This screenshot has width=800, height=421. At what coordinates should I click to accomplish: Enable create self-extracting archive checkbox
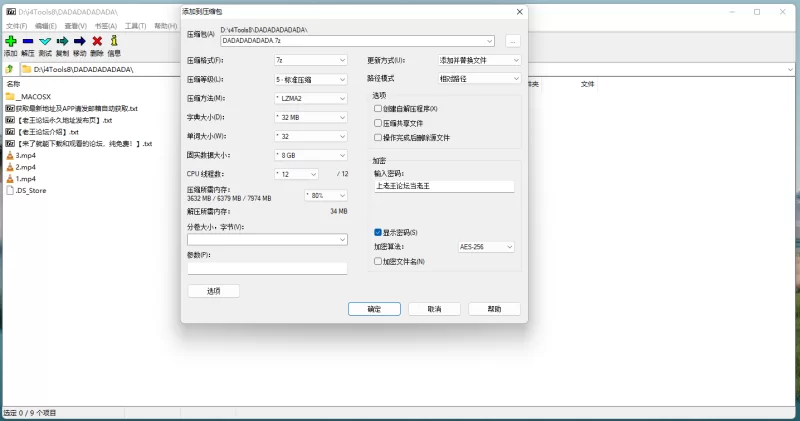pyautogui.click(x=378, y=109)
